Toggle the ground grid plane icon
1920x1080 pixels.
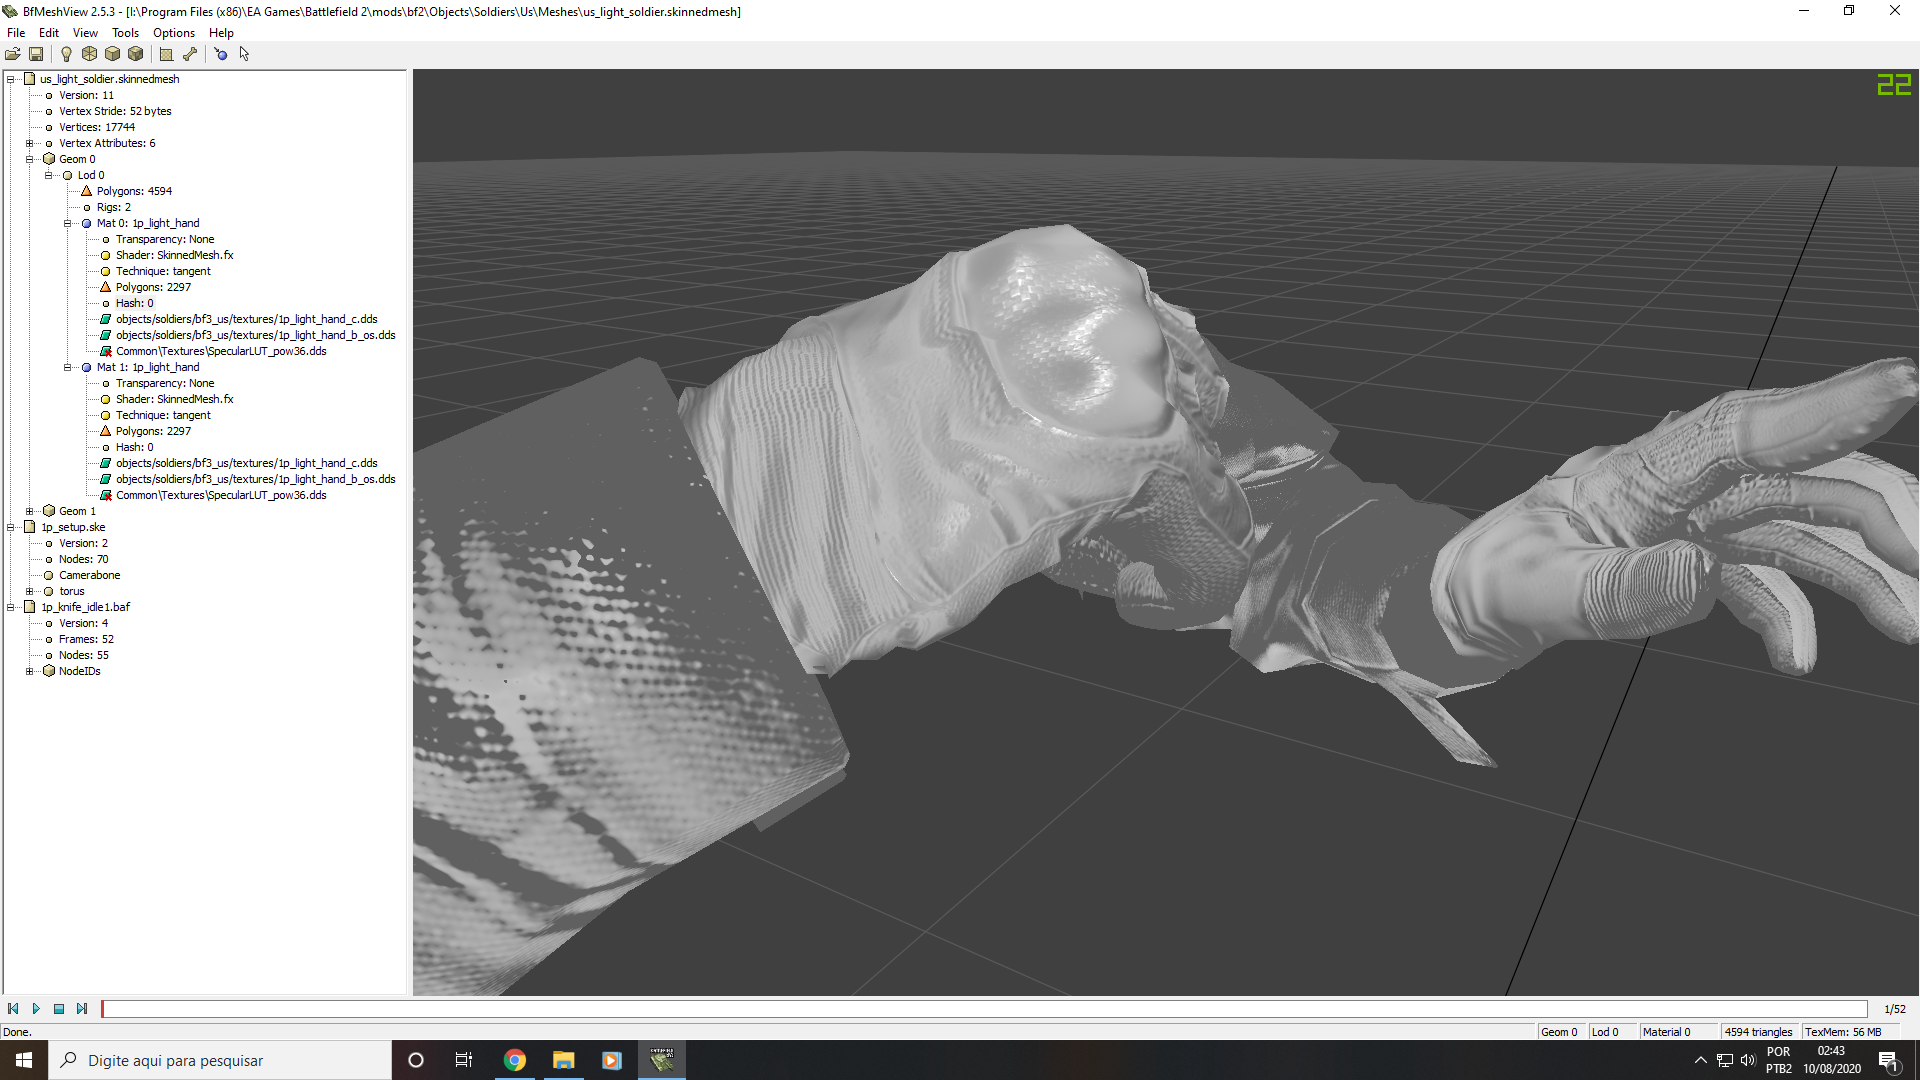tap(166, 54)
